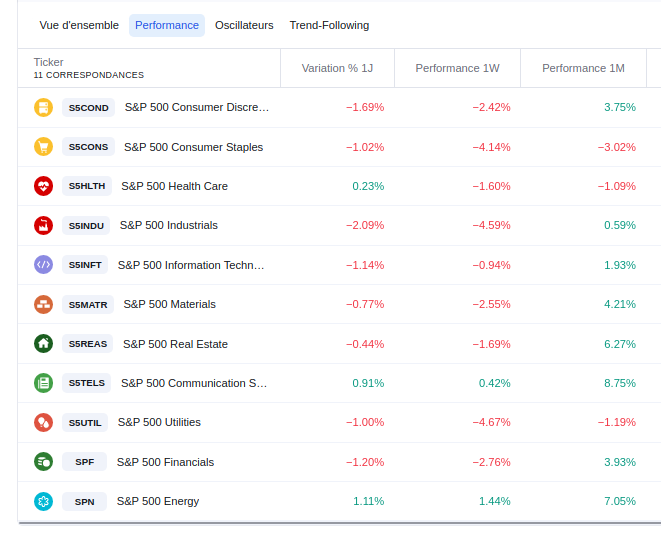Click the Energy sector icon
This screenshot has height=546, width=661.
coord(43,501)
